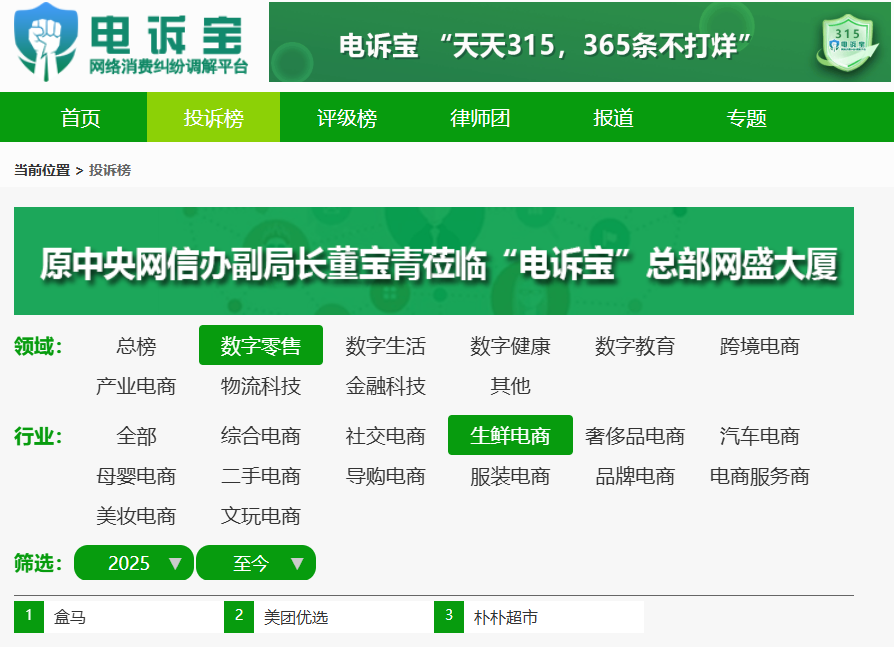
Task: Open the 律师团 tab
Action: coord(480,117)
